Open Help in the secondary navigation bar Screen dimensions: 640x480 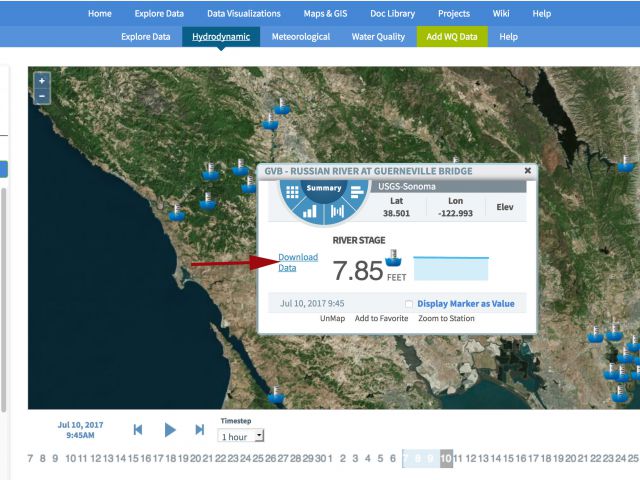(x=508, y=37)
